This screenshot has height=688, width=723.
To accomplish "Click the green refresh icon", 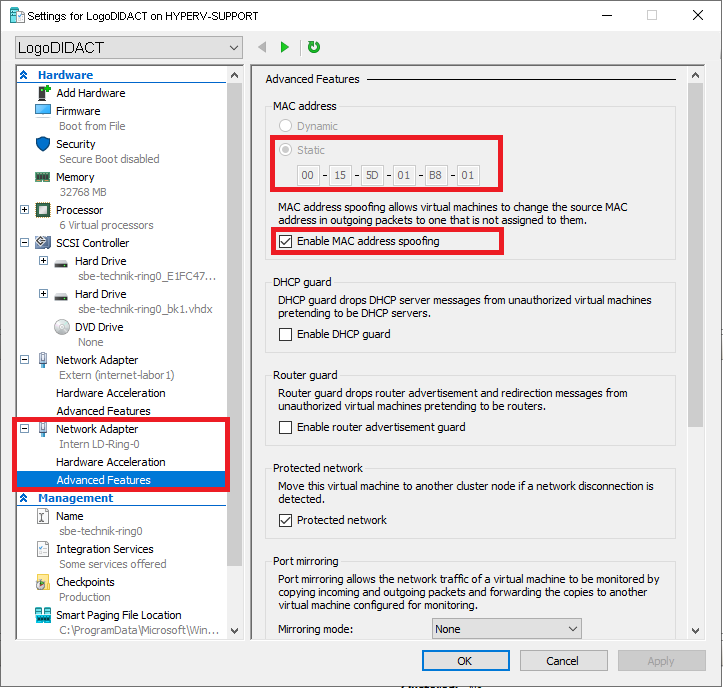I will [x=314, y=47].
